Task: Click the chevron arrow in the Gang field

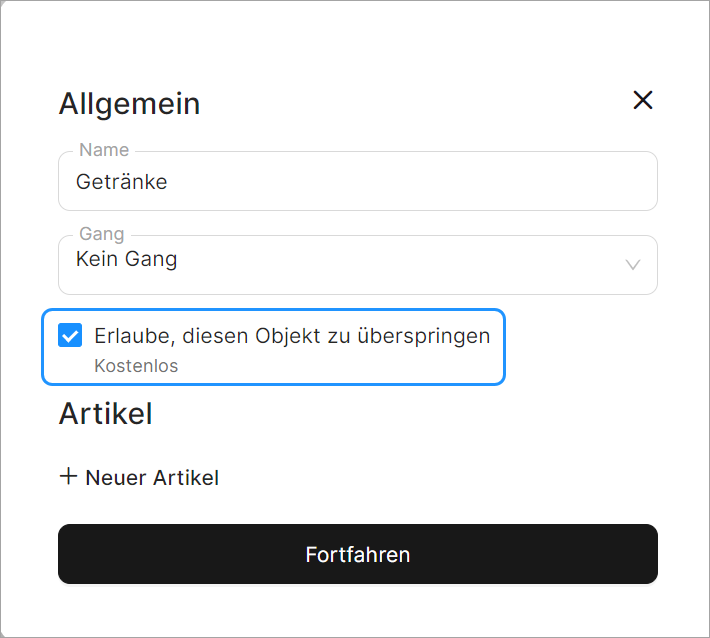Action: pos(633,265)
